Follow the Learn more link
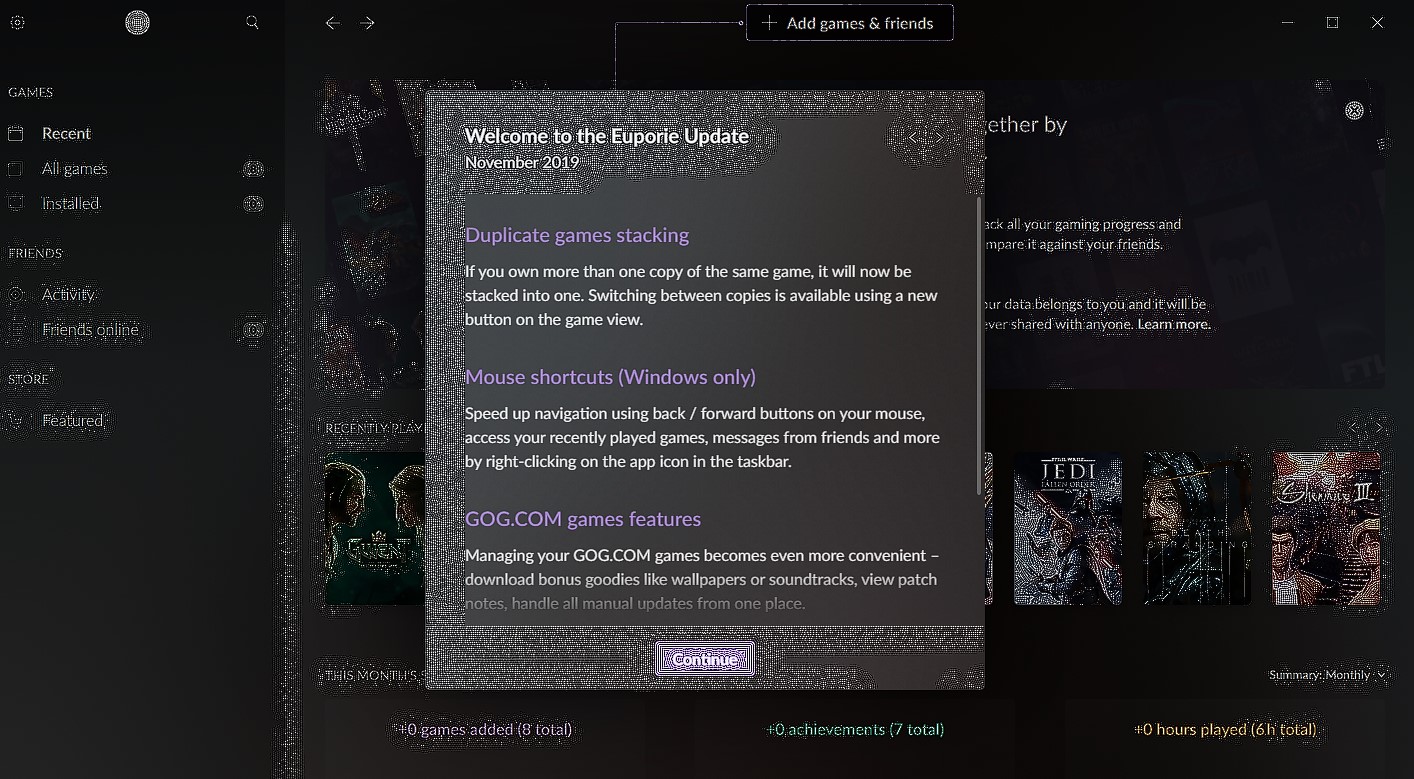This screenshot has height=779, width=1414. tap(1174, 324)
